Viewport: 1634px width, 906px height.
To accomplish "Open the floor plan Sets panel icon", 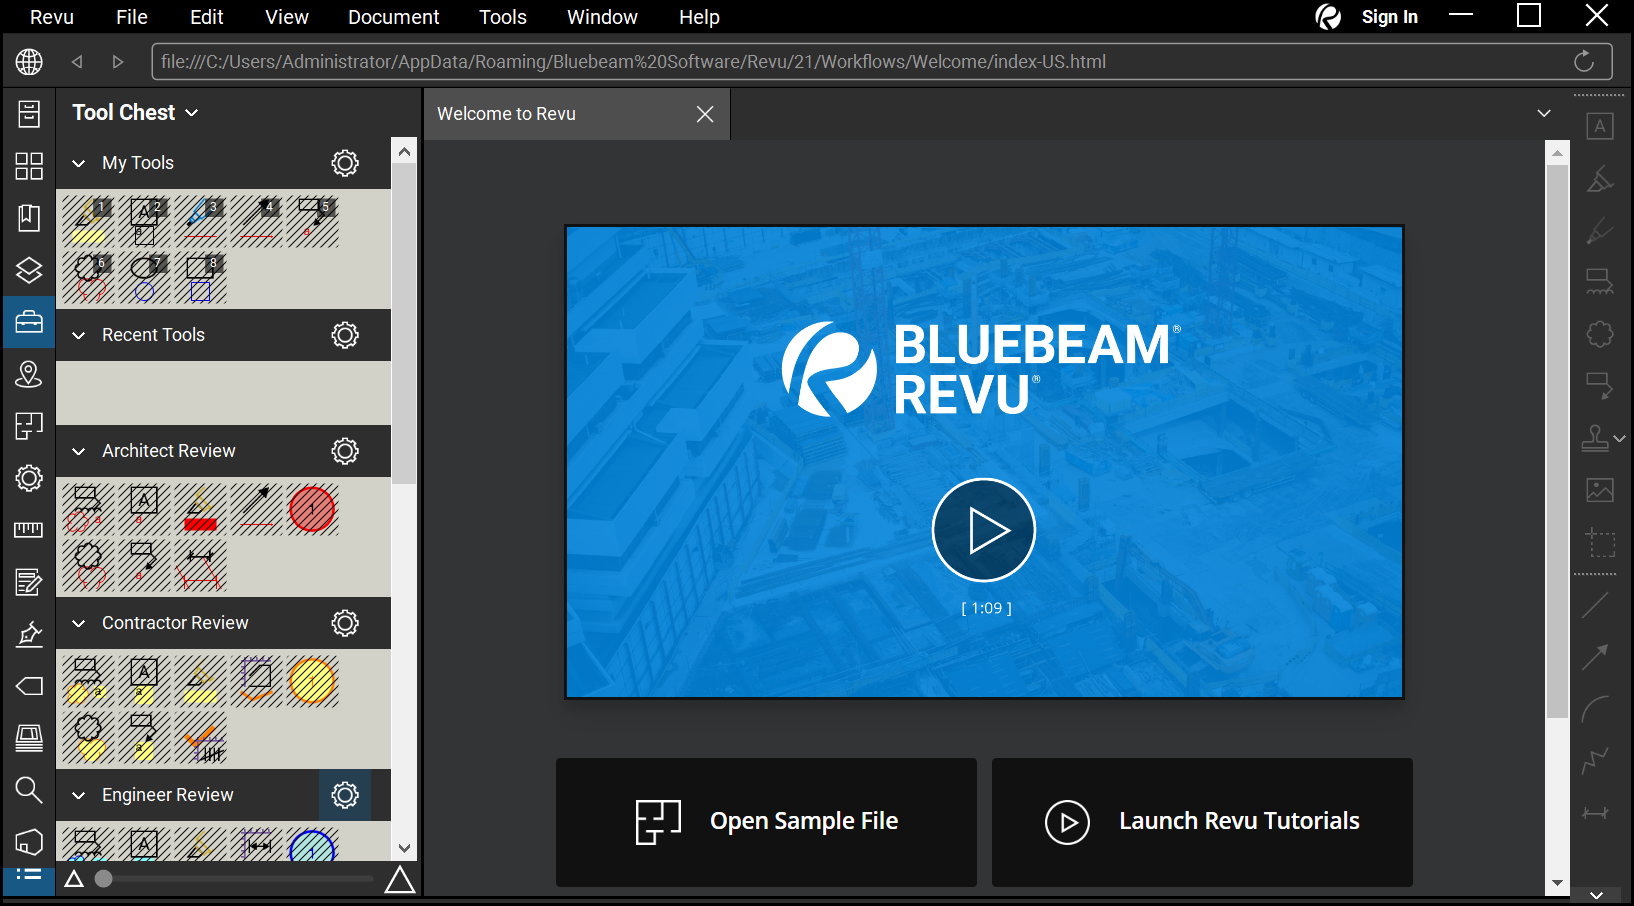I will pos(29,425).
